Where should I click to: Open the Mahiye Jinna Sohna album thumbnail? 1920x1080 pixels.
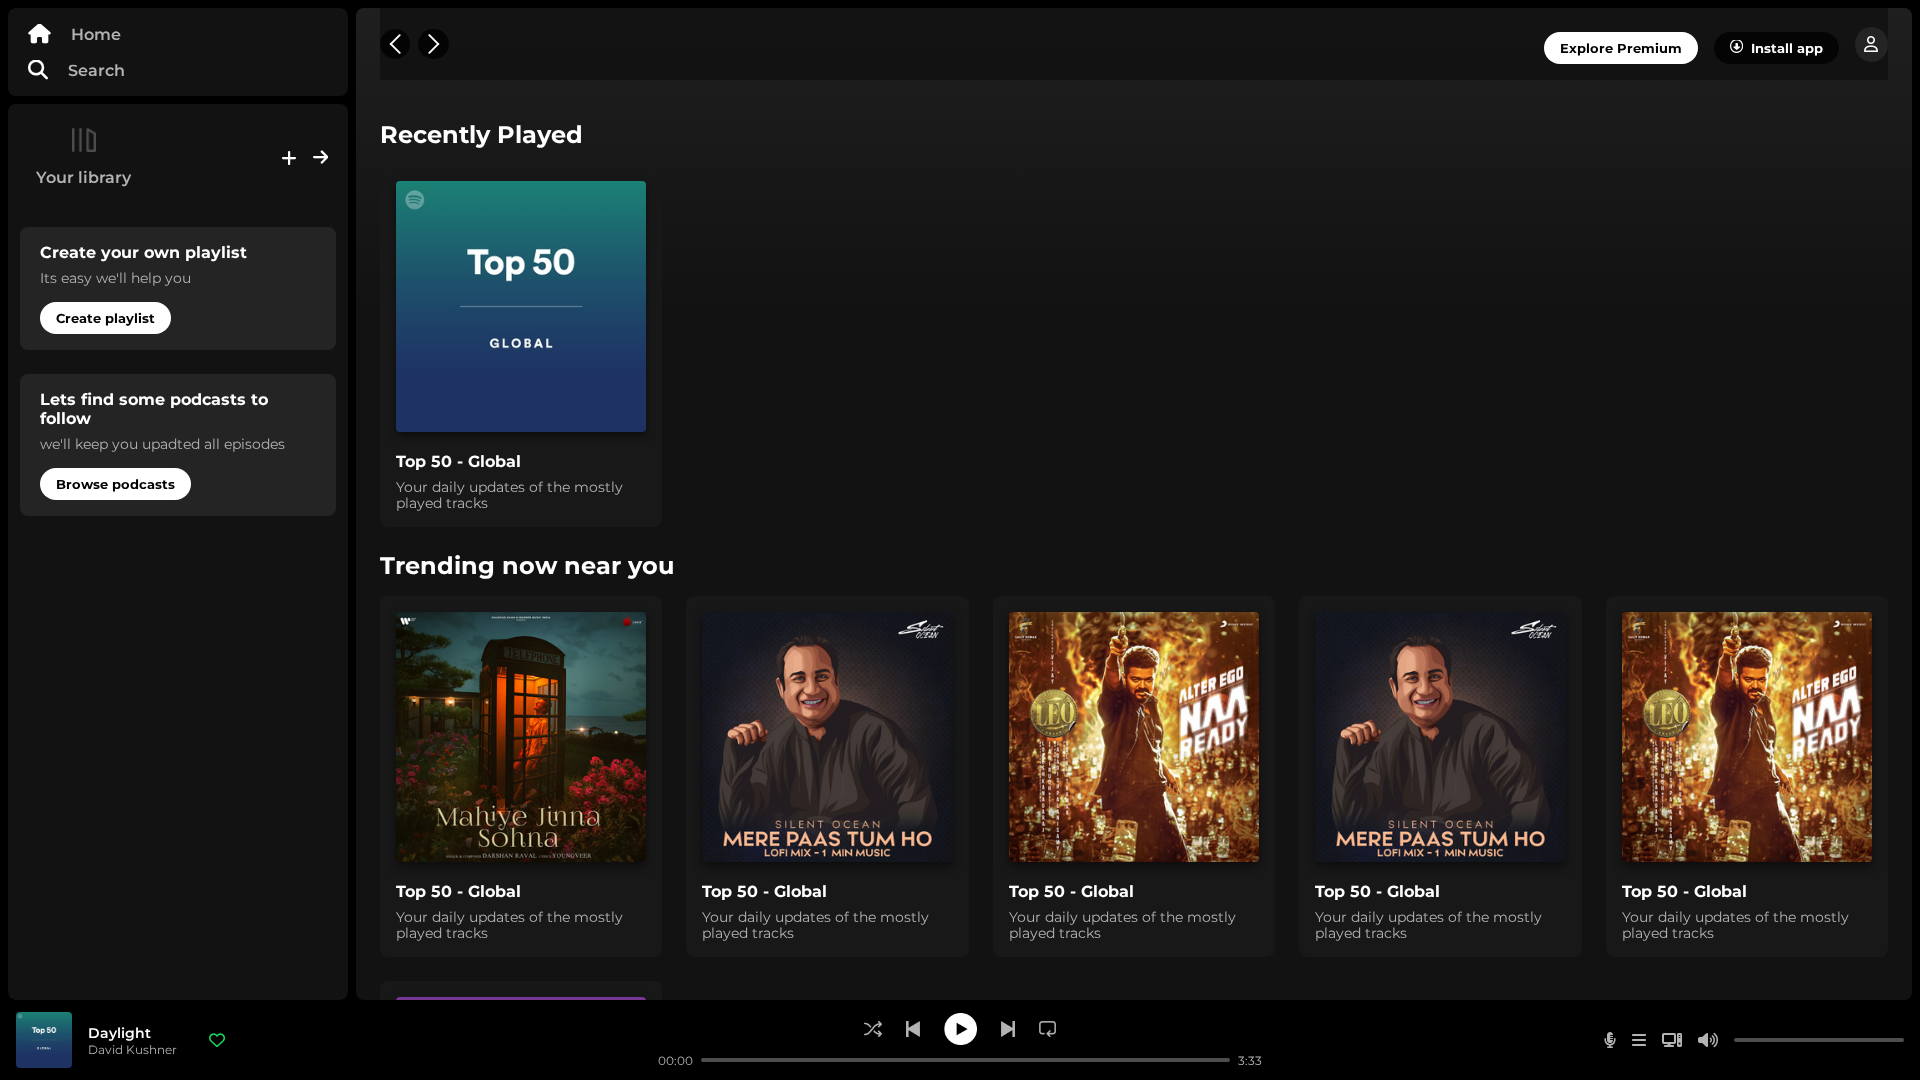[x=521, y=737]
